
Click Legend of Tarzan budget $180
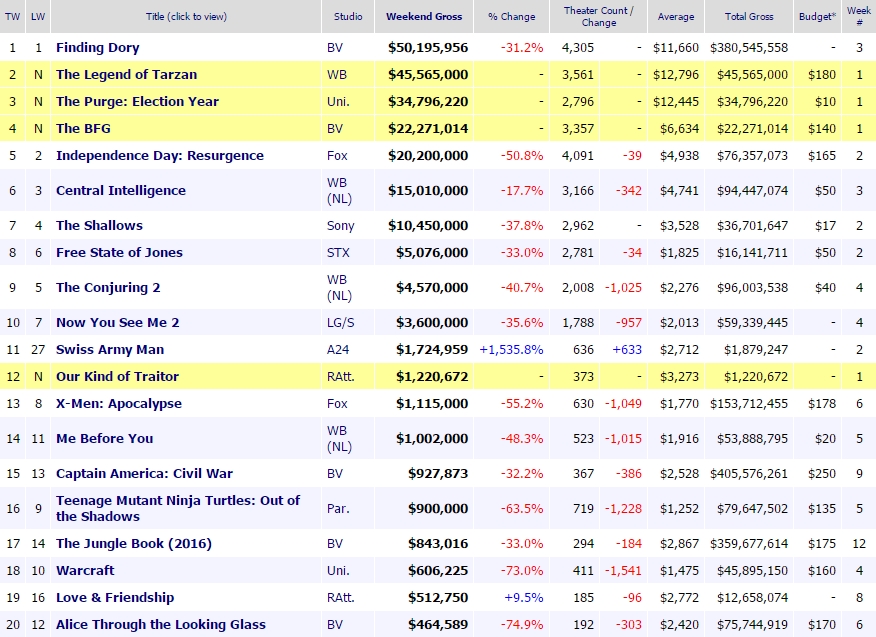[x=822, y=74]
